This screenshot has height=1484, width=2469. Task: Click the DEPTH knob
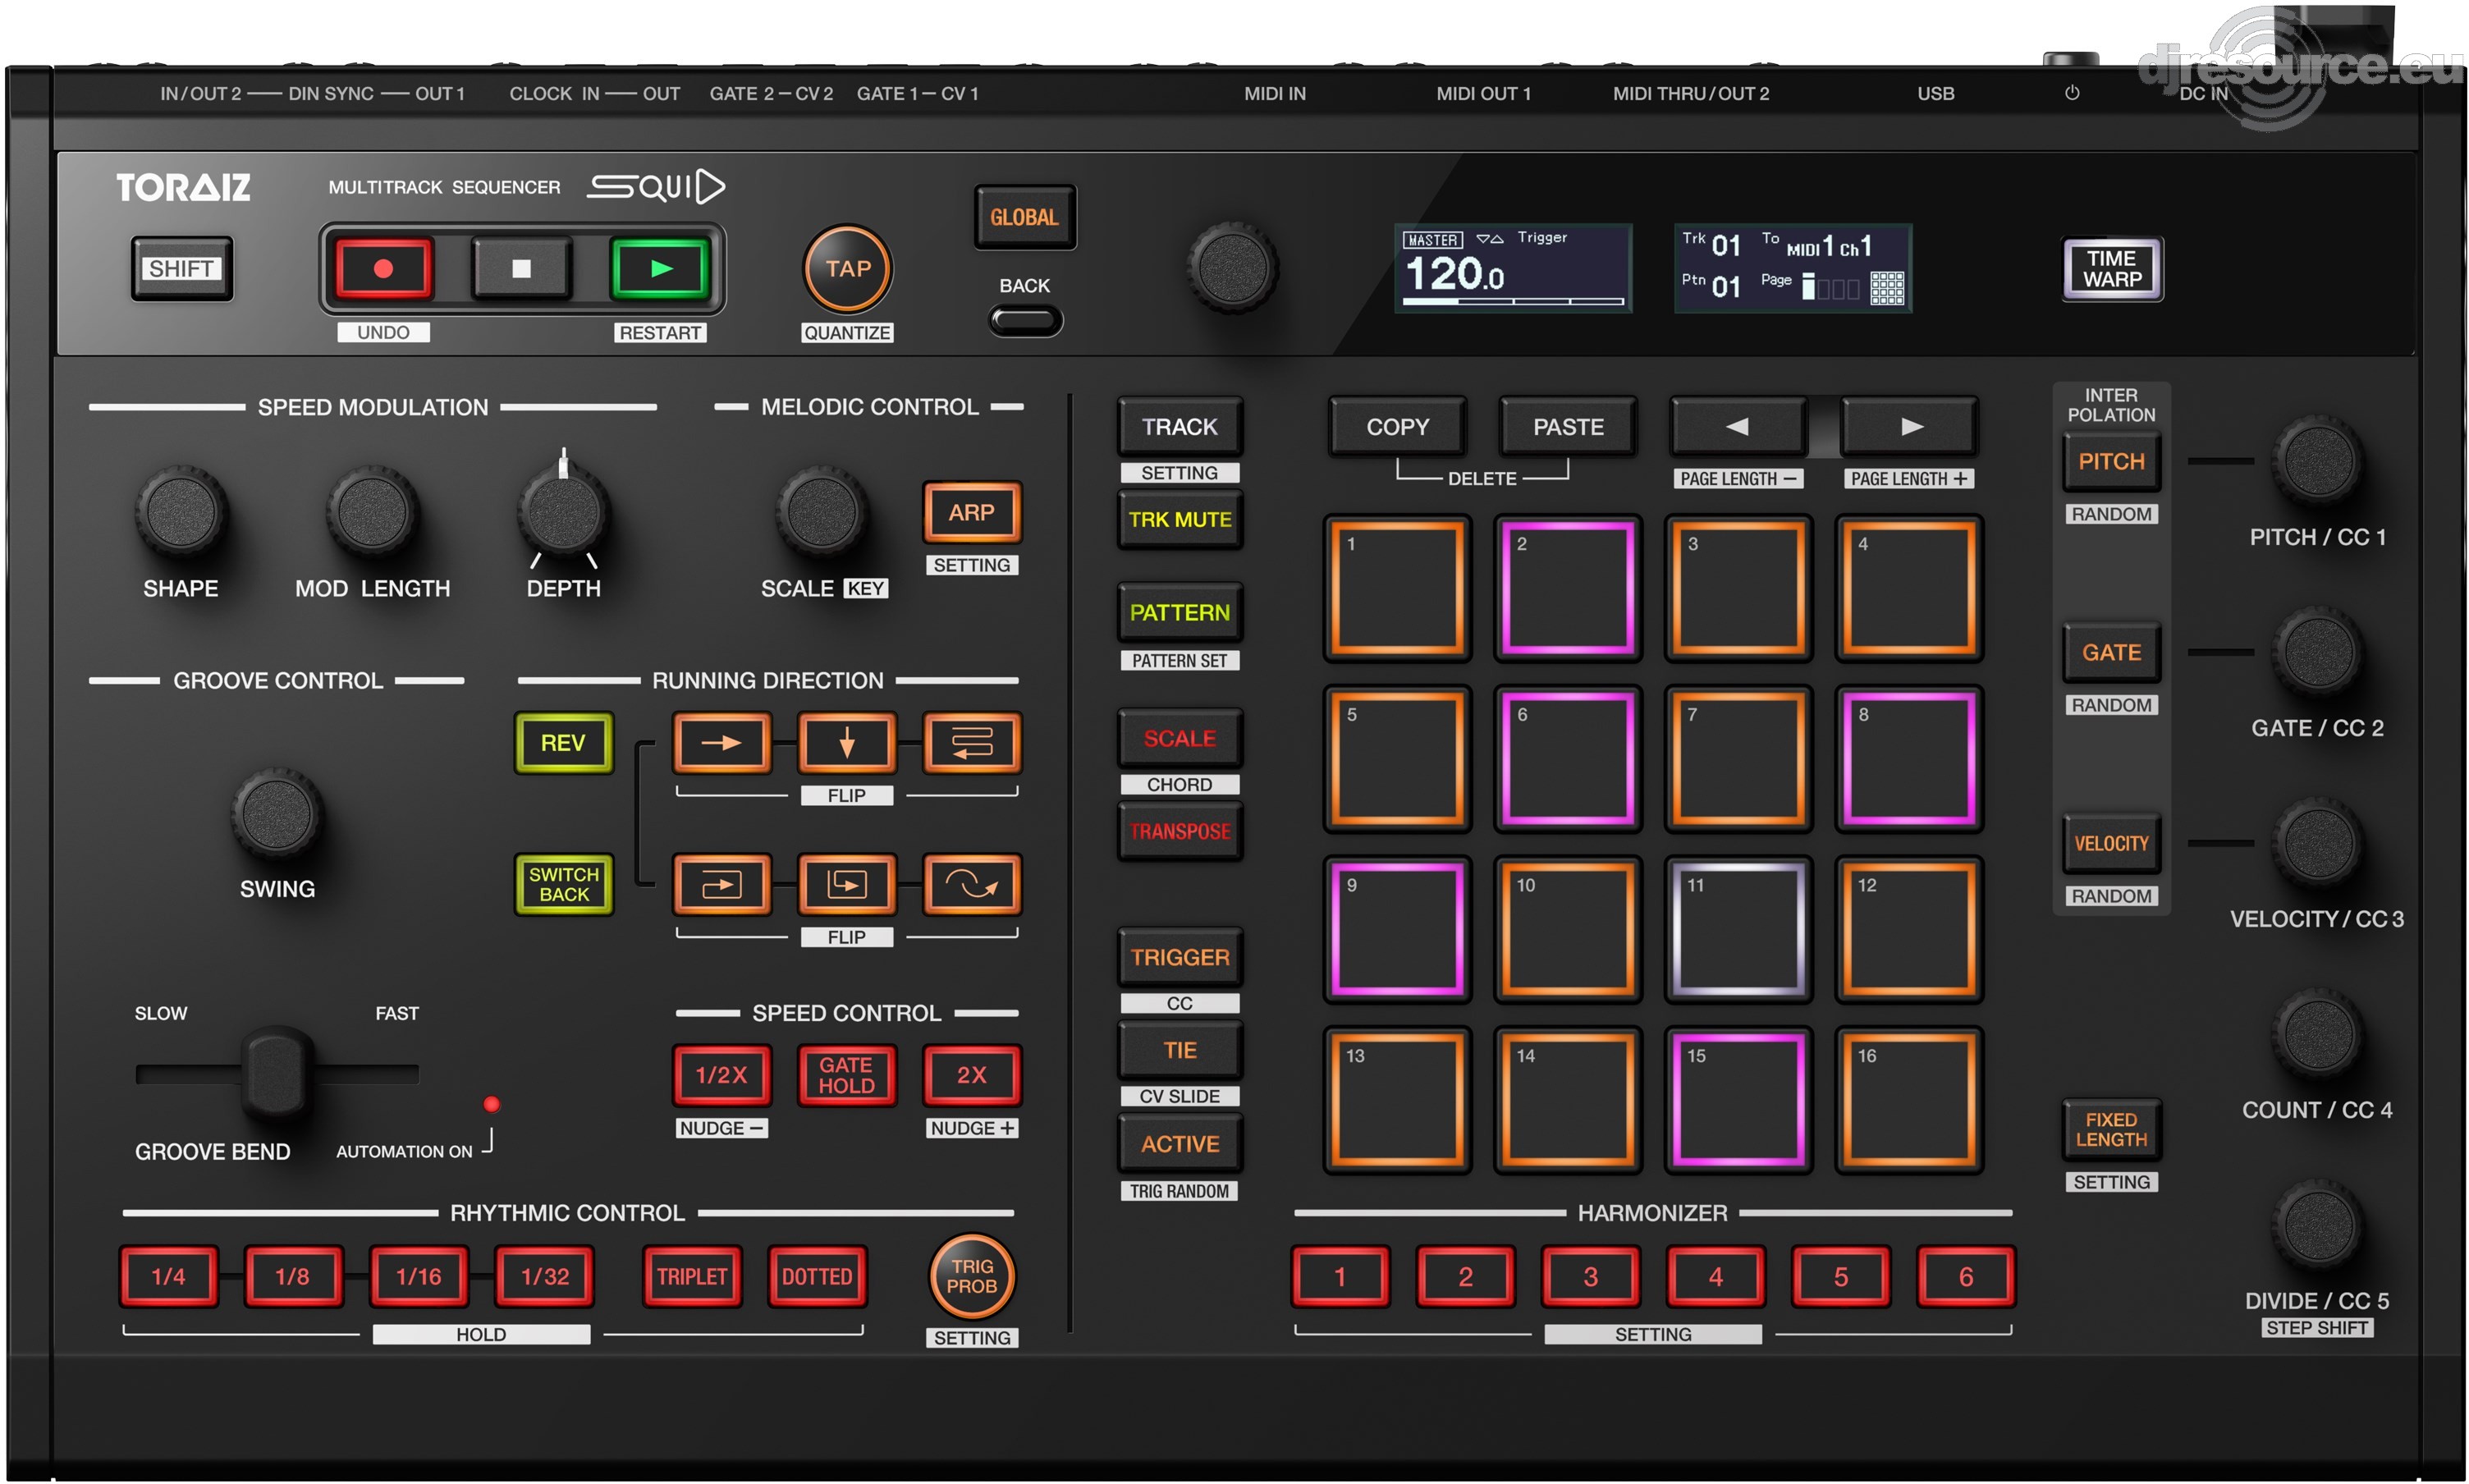[x=563, y=511]
